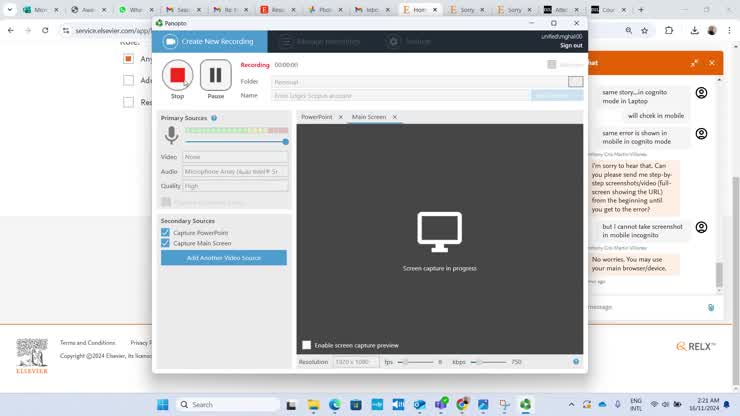
Task: Click the blue button beside the Name field
Action: (557, 96)
